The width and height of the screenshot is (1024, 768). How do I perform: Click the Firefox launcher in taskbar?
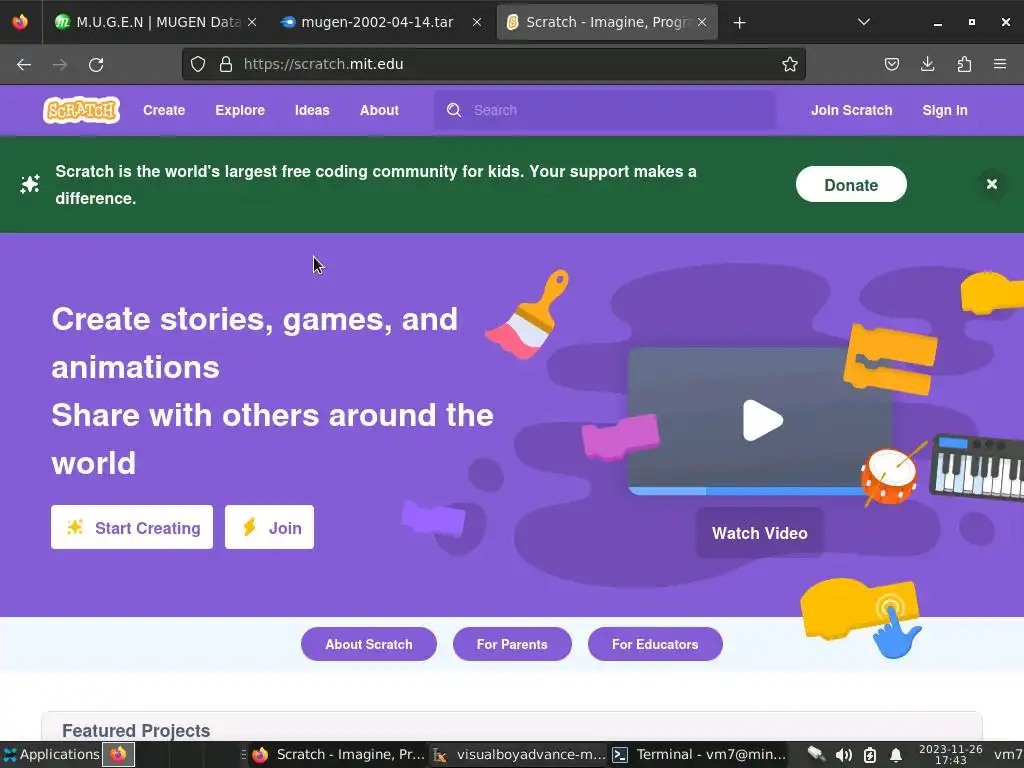(x=118, y=754)
